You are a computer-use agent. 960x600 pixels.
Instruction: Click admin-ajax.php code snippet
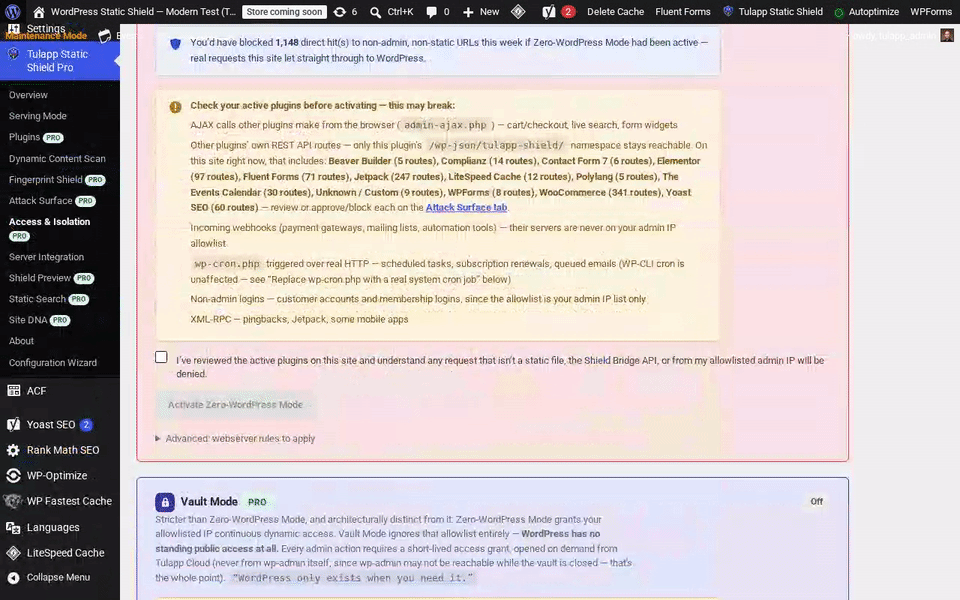coord(445,125)
